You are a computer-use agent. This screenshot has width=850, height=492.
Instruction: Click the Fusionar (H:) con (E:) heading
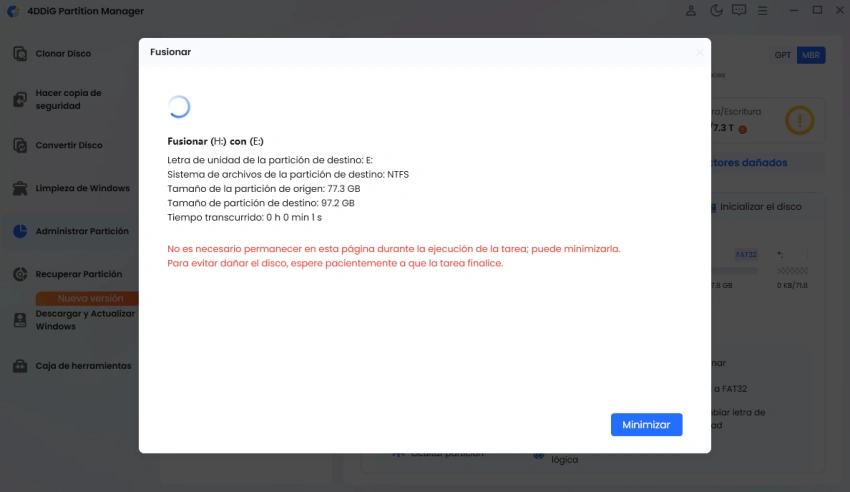click(x=215, y=141)
